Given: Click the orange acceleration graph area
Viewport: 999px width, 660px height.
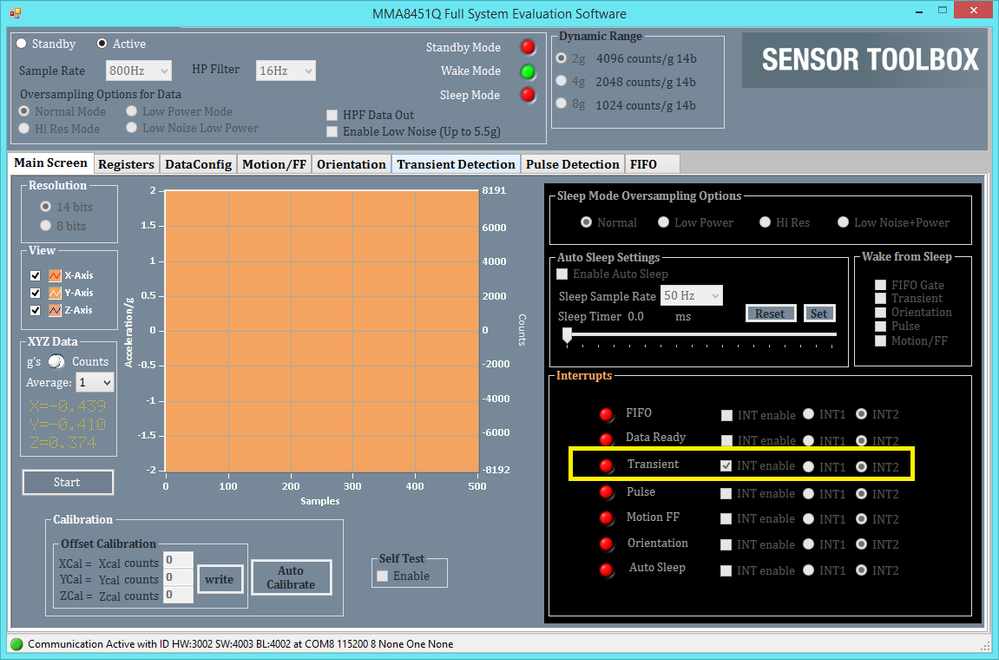Looking at the screenshot, I should coord(322,331).
